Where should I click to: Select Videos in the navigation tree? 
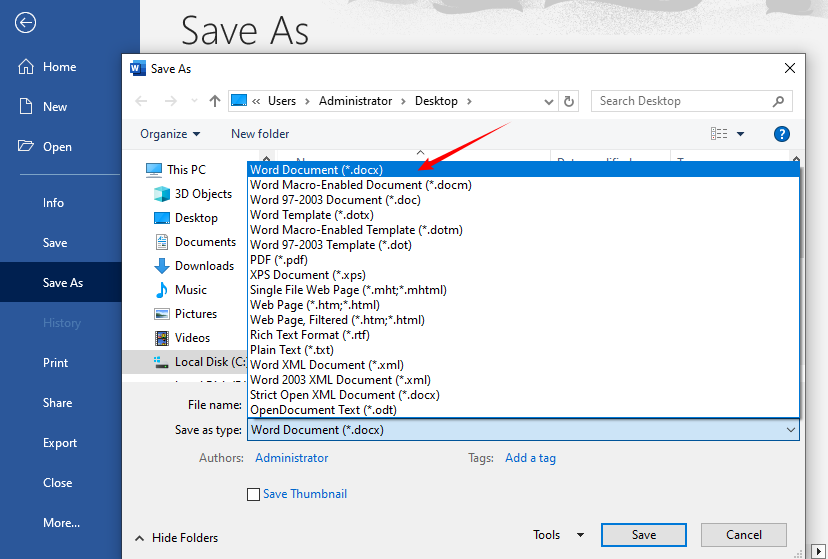(182, 338)
